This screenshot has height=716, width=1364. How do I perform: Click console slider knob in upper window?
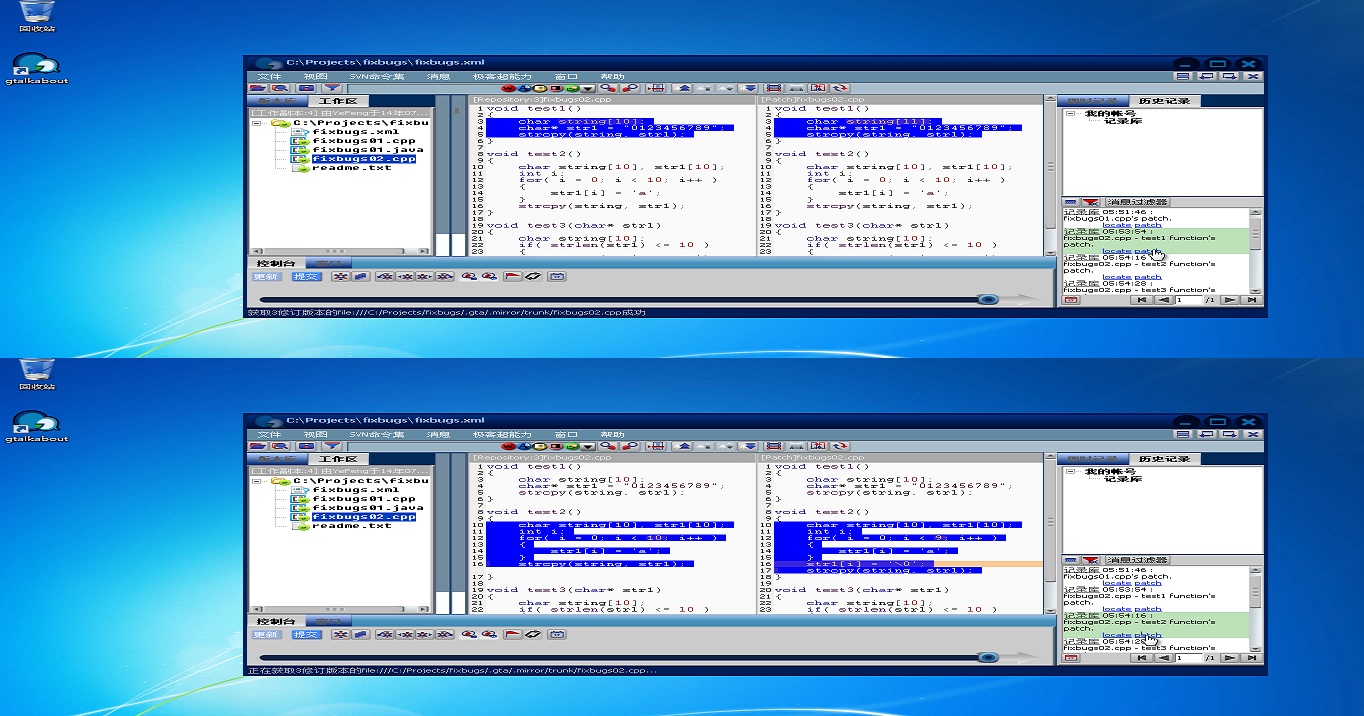click(988, 299)
